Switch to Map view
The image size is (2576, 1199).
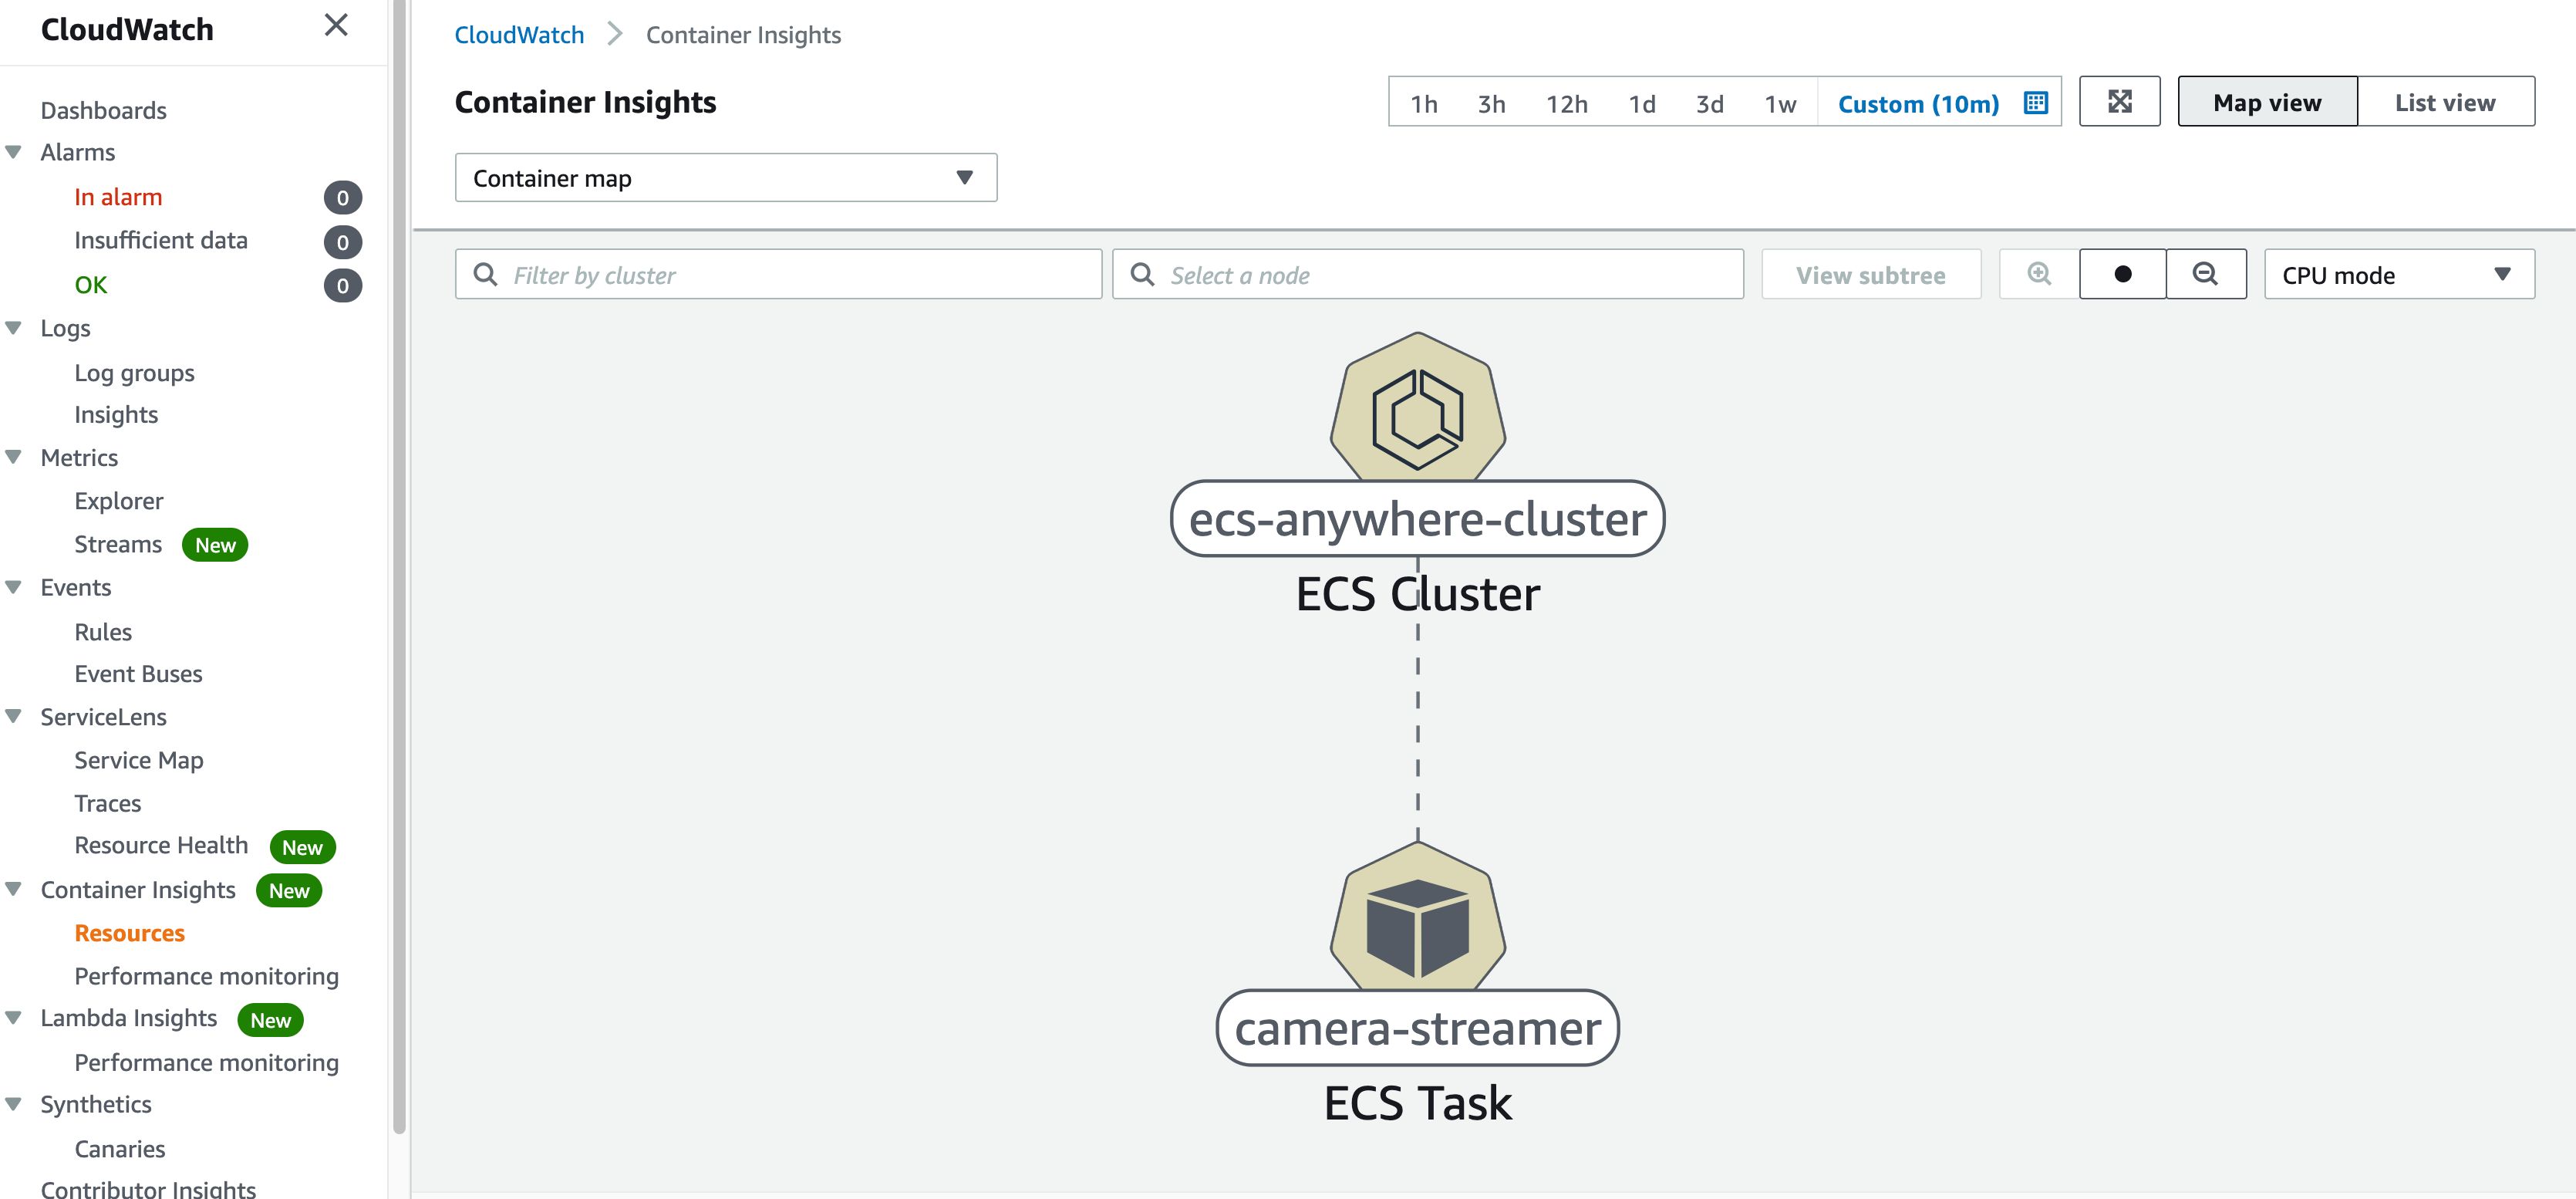pos(2266,102)
